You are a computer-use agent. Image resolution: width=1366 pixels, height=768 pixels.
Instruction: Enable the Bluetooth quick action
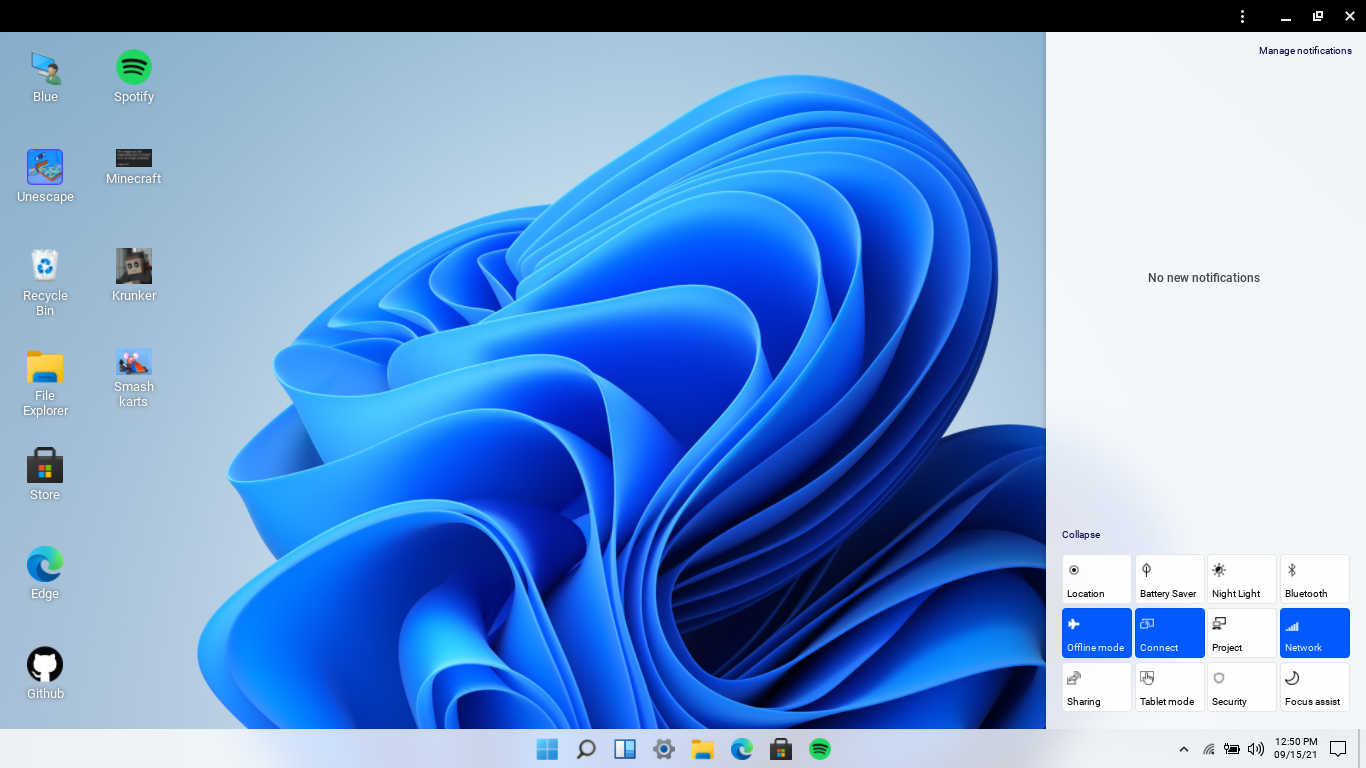pos(1315,579)
